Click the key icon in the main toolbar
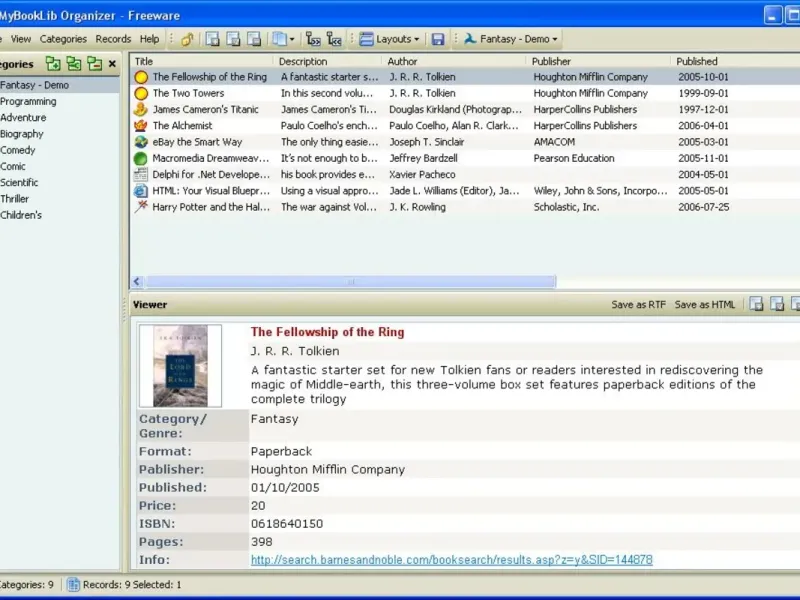 [x=187, y=39]
